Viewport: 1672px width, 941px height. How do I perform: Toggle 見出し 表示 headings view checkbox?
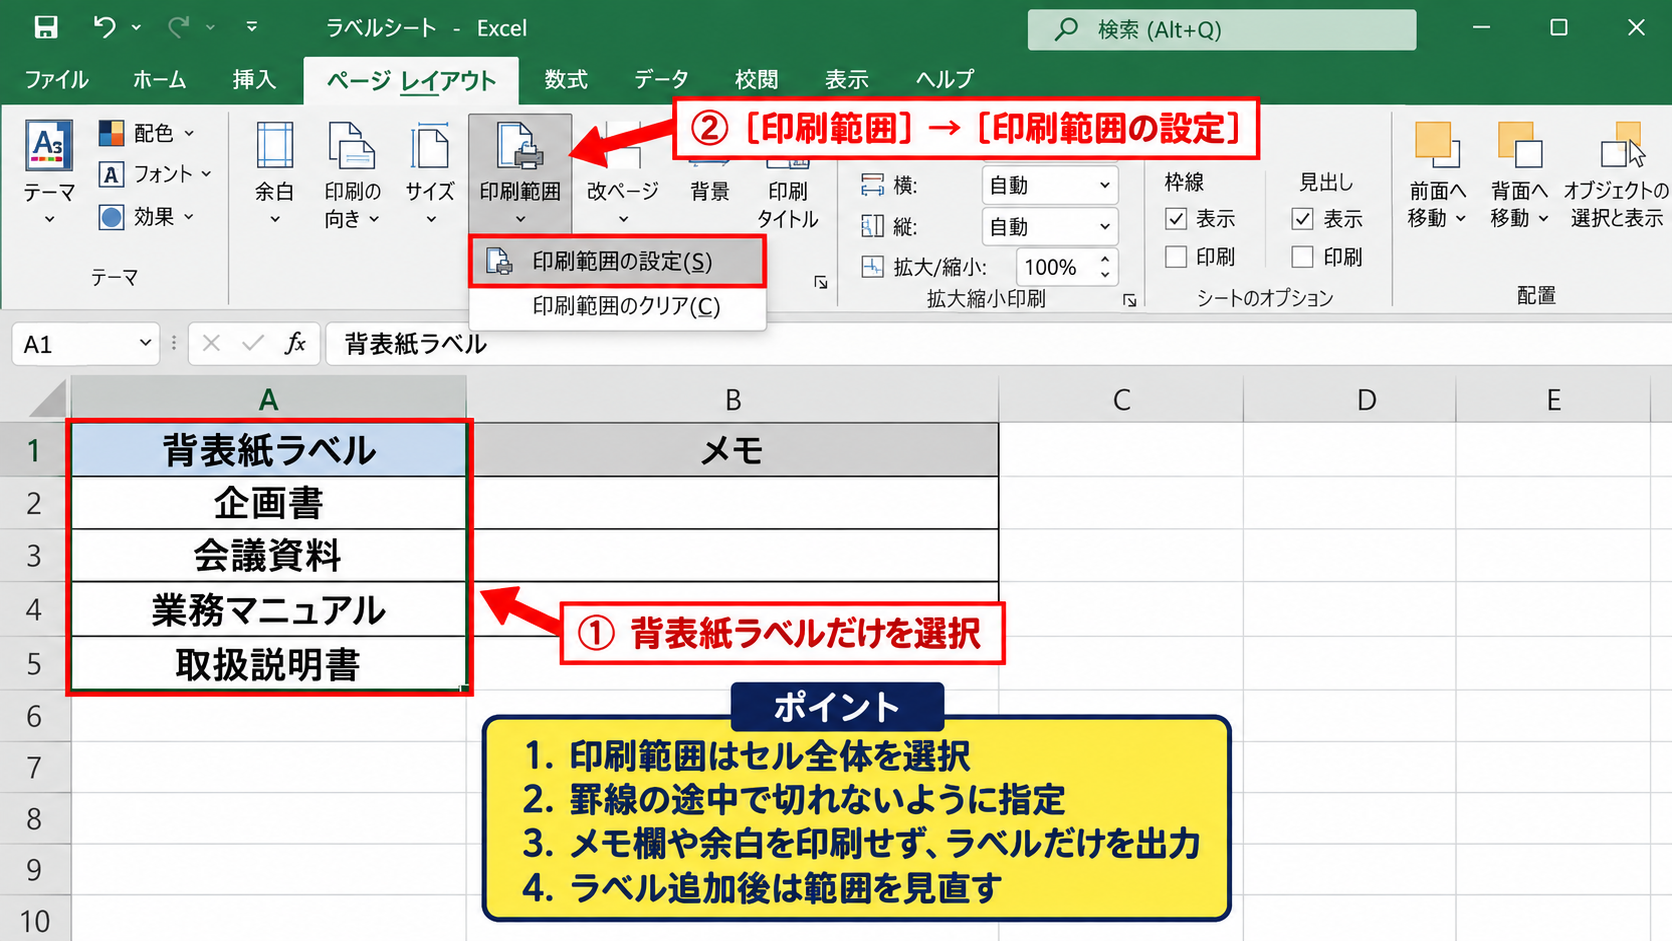coord(1302,218)
